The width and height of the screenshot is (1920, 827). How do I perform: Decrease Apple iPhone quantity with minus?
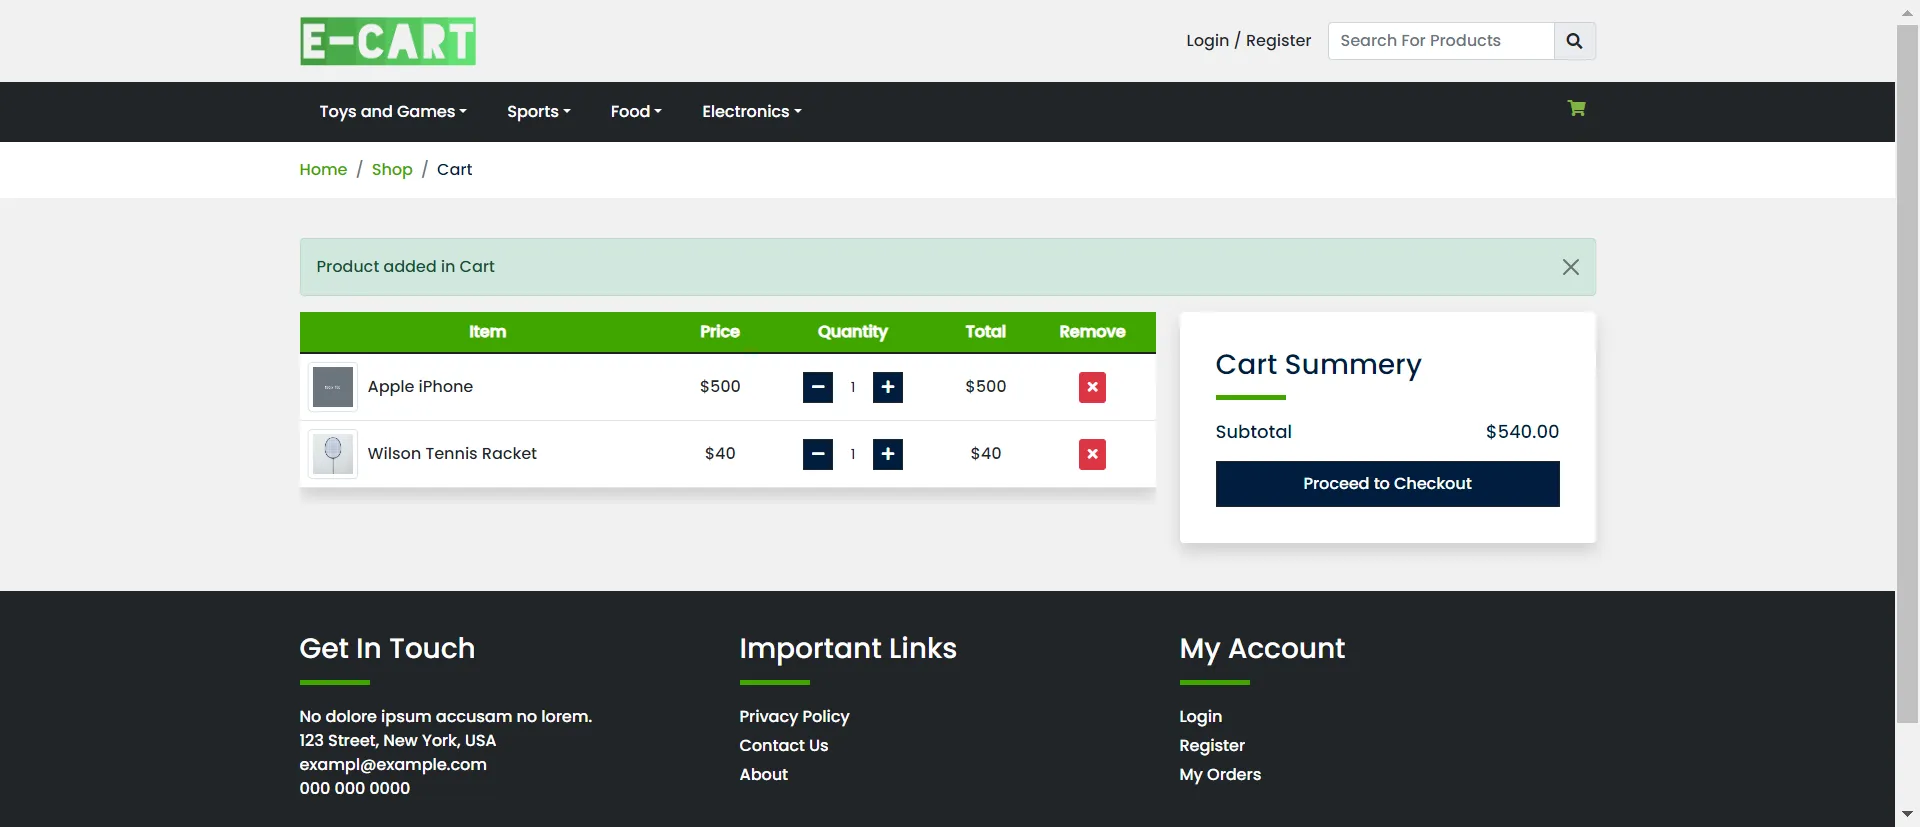point(817,387)
